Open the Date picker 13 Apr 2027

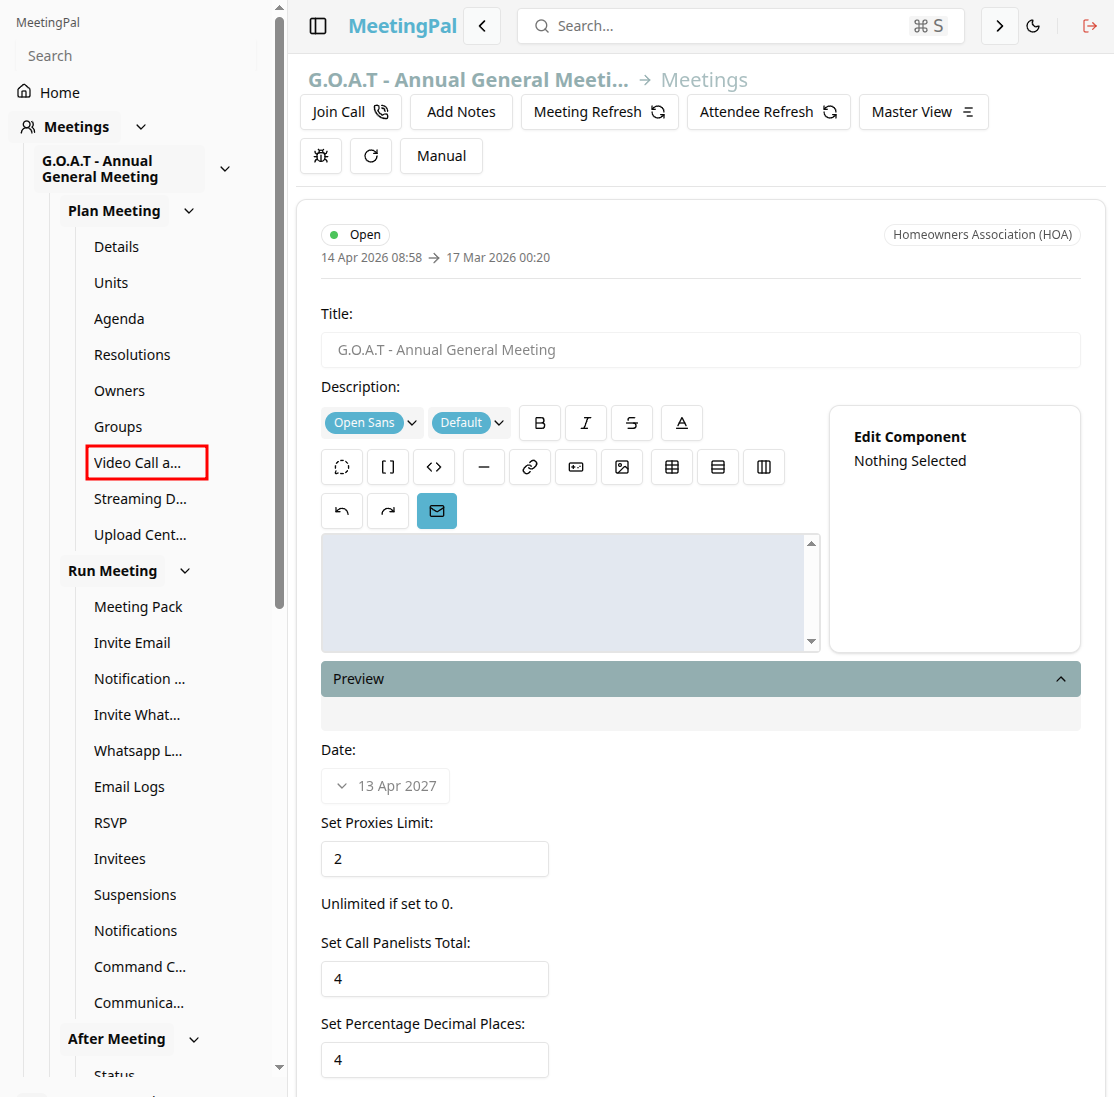pyautogui.click(x=385, y=786)
